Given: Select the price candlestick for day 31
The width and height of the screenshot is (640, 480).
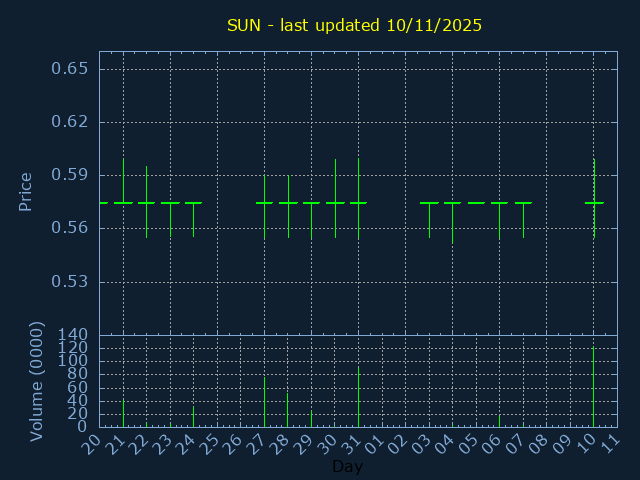Looking at the screenshot, I should (x=358, y=202).
